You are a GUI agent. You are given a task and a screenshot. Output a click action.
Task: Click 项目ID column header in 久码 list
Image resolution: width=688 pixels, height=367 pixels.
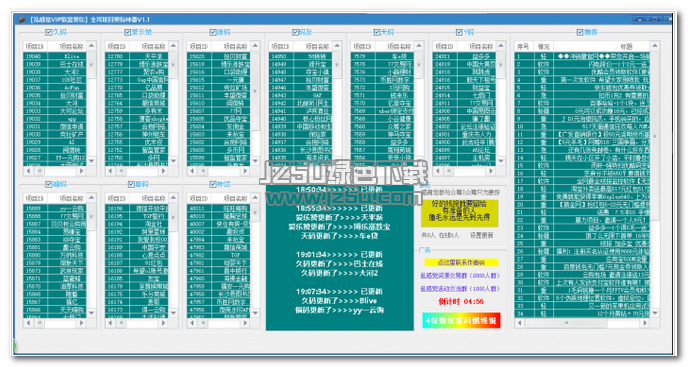tap(35, 46)
